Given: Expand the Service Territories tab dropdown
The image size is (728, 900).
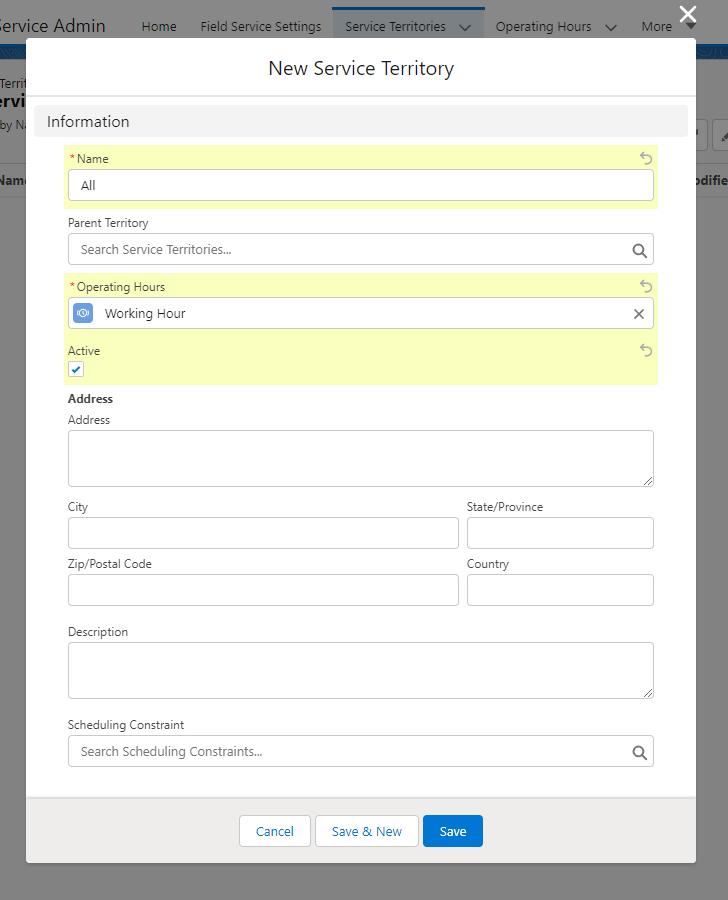Looking at the screenshot, I should click(465, 27).
